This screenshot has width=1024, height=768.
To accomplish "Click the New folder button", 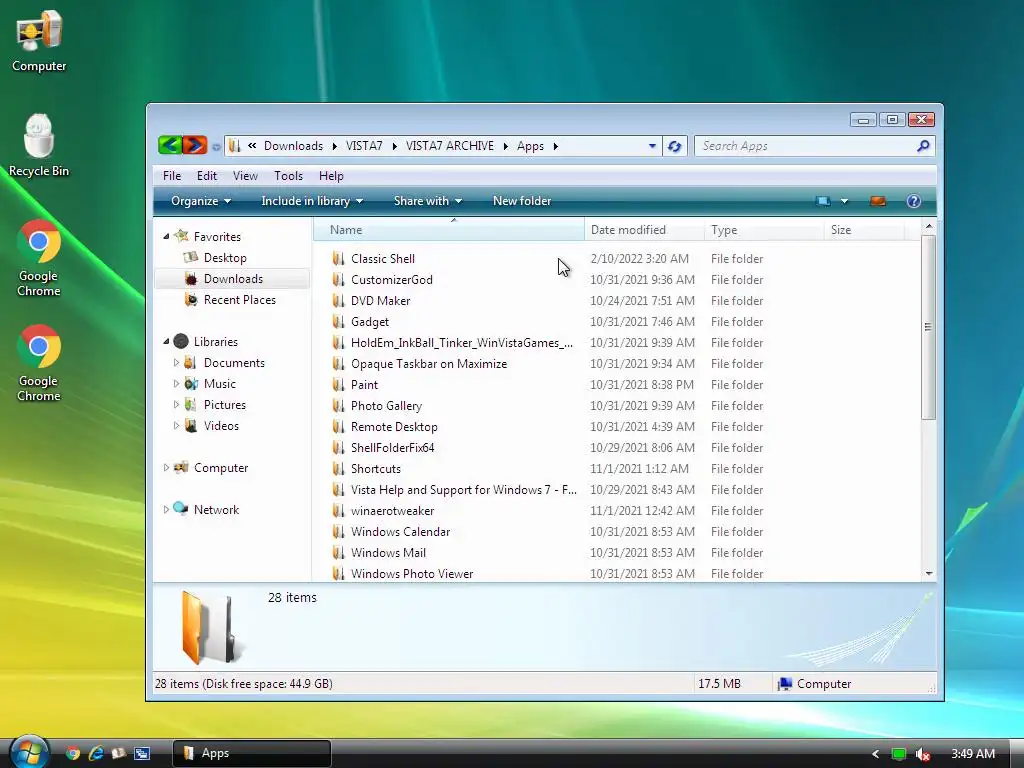I will coord(522,201).
